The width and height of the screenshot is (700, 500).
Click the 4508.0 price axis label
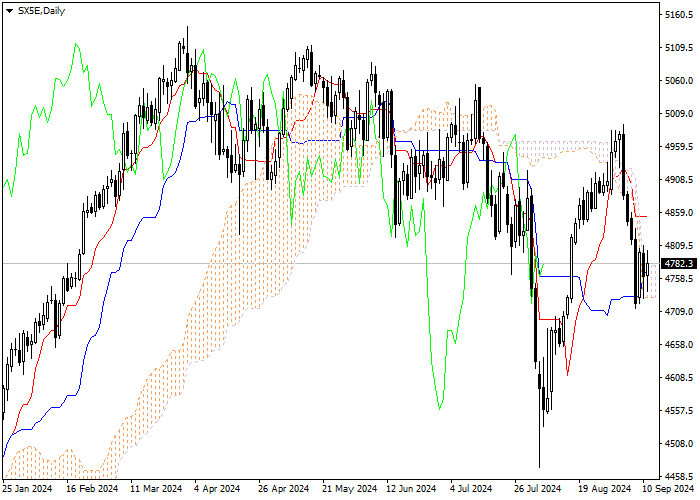click(679, 444)
